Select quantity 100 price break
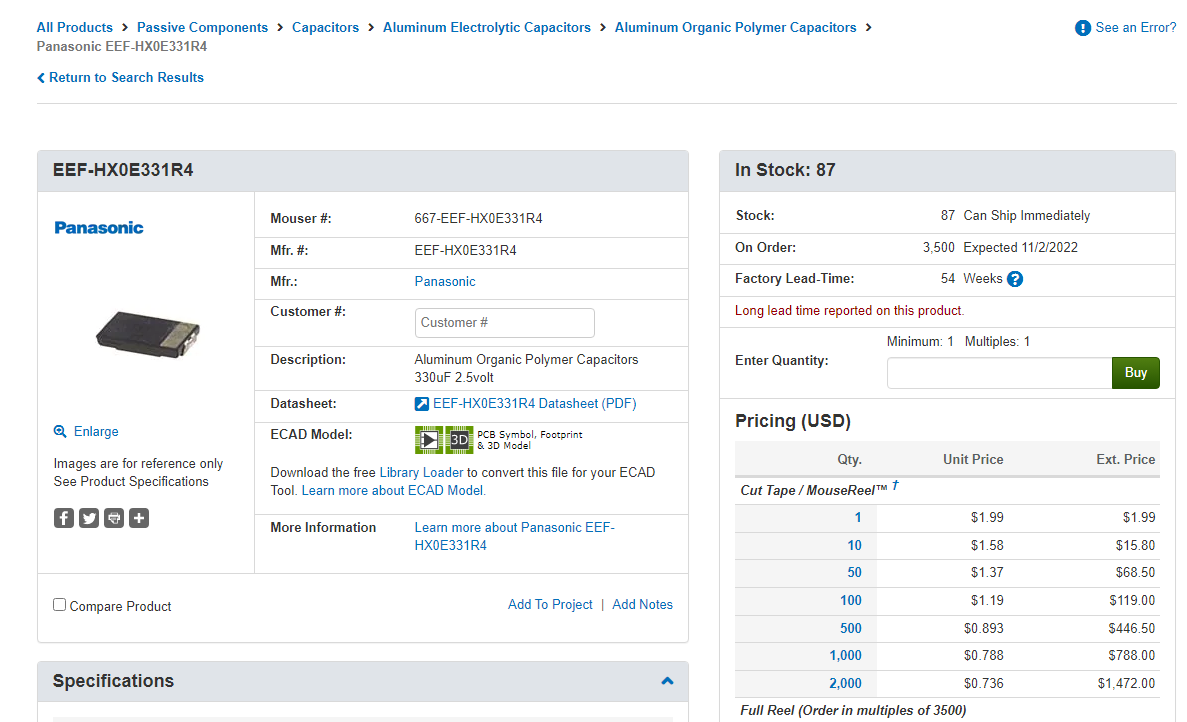1187x722 pixels. point(851,601)
